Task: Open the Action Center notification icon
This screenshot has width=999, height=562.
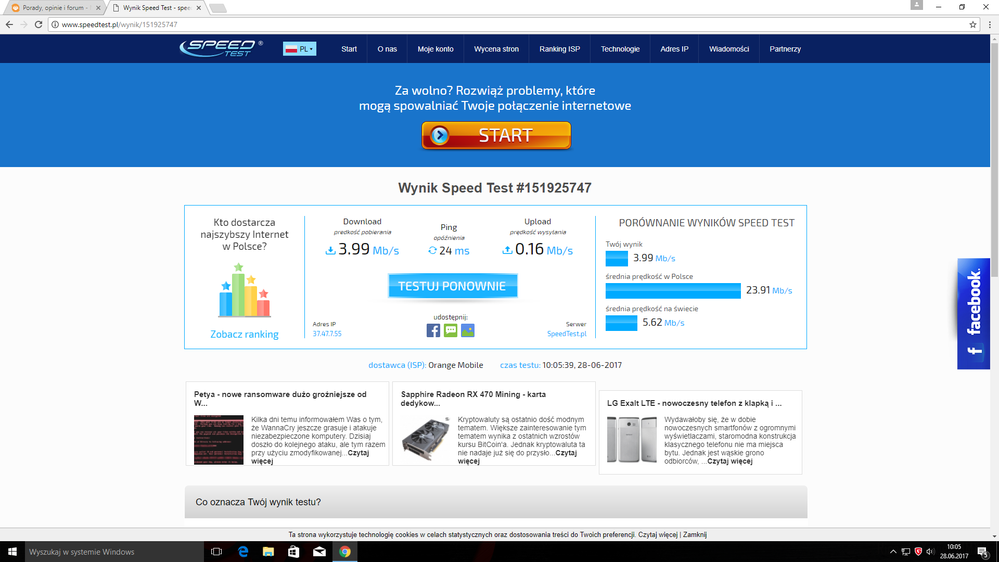Action: 983,552
